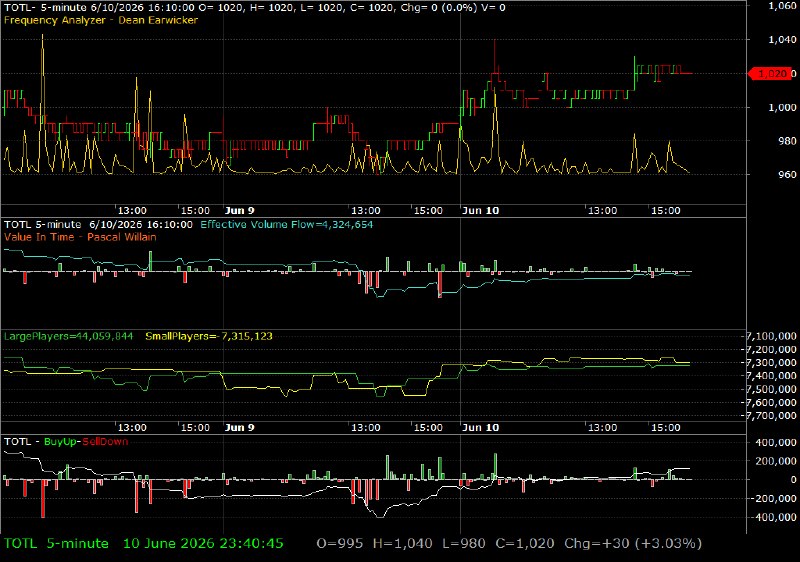Click the 1,000 price axis label

[782, 107]
